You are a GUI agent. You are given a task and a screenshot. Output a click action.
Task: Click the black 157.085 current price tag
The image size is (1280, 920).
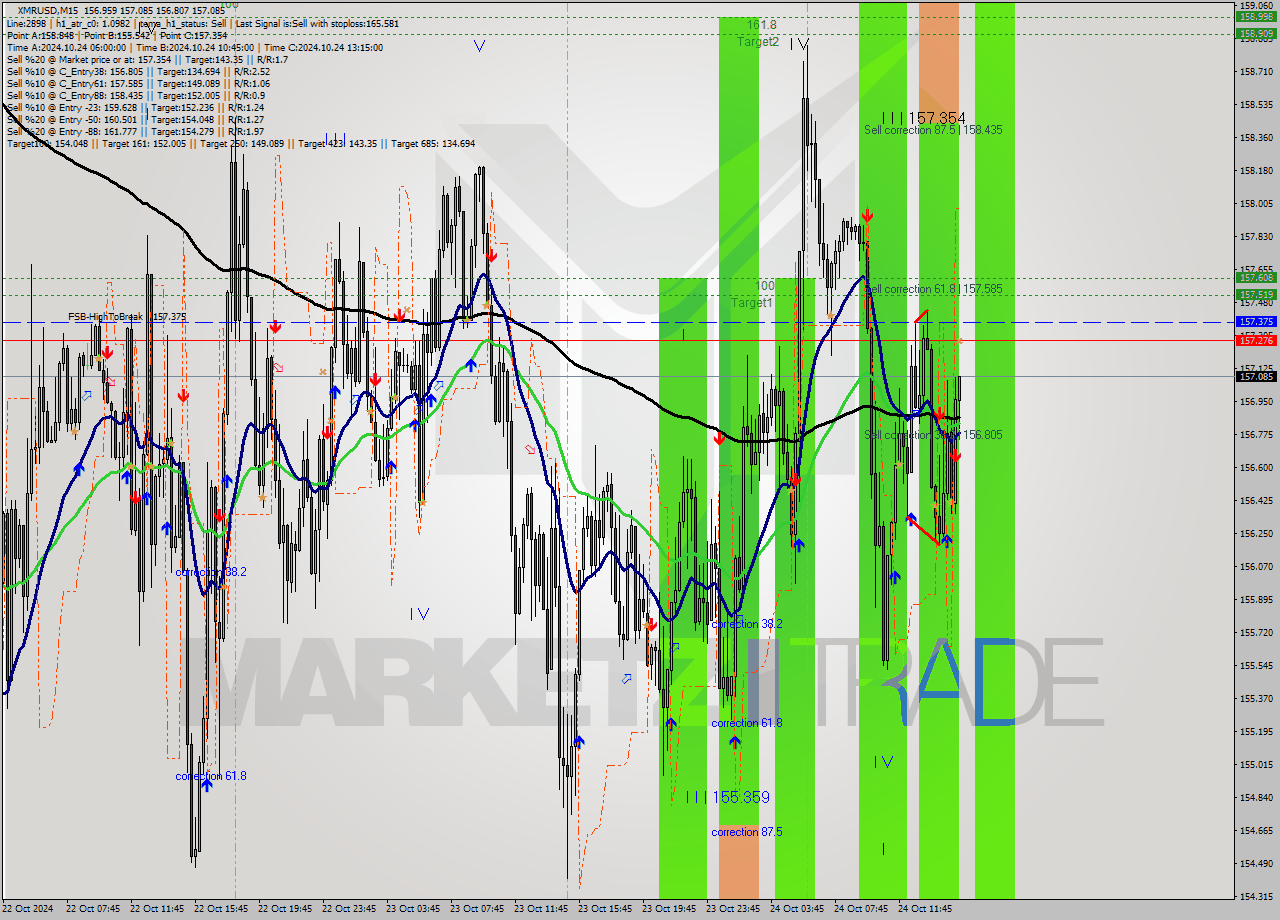[x=1256, y=376]
